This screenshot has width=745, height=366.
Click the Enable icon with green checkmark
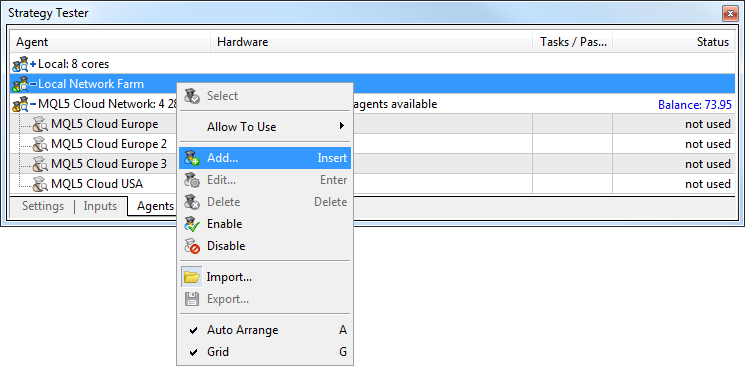pos(192,224)
